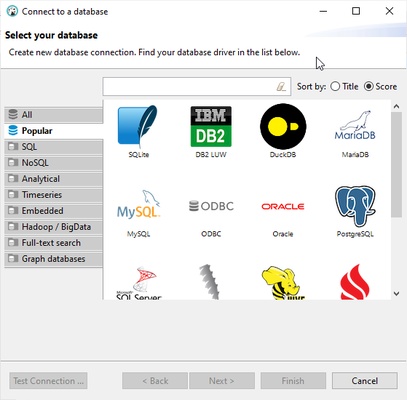This screenshot has width=407, height=400.
Task: Click the driver list scrollbar thumb
Action: point(396,165)
